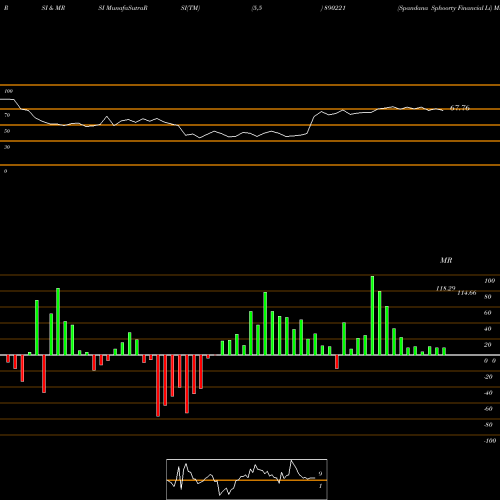Click the tallest green MR bar
Image resolution: width=500 pixels, height=500 pixels.
[x=372, y=315]
